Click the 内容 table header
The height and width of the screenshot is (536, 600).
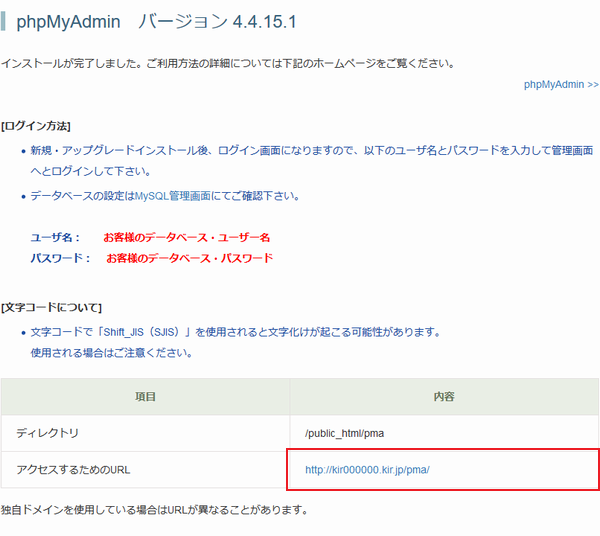pyautogui.click(x=444, y=397)
